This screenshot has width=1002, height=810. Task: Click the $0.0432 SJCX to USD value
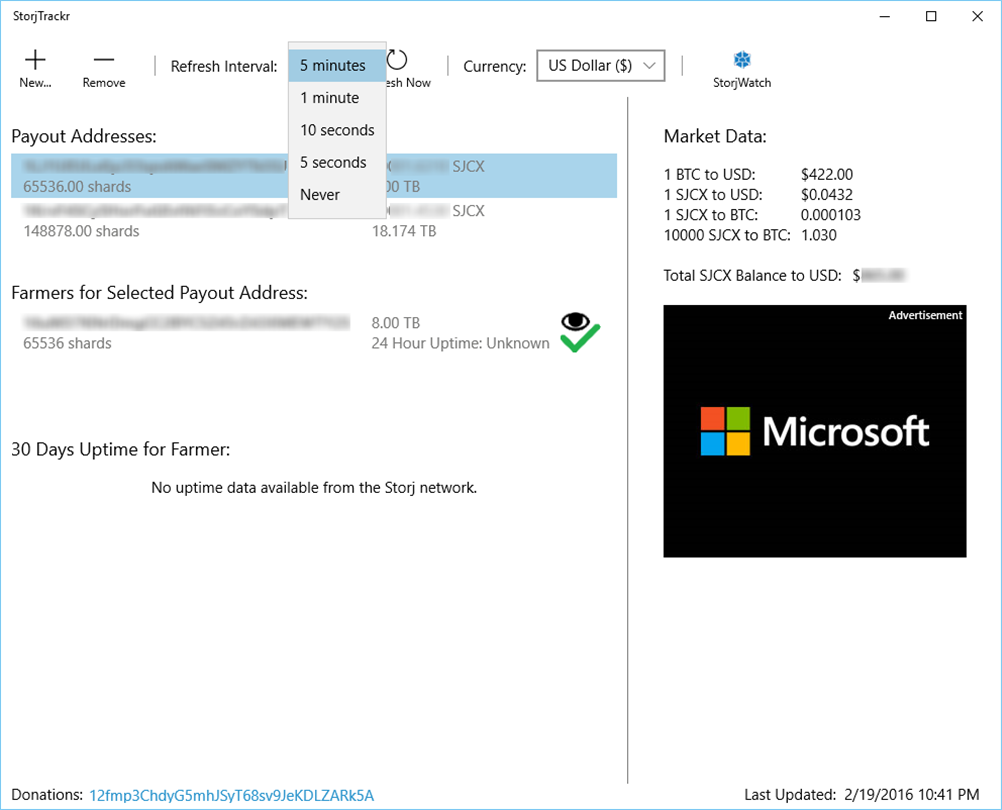827,195
